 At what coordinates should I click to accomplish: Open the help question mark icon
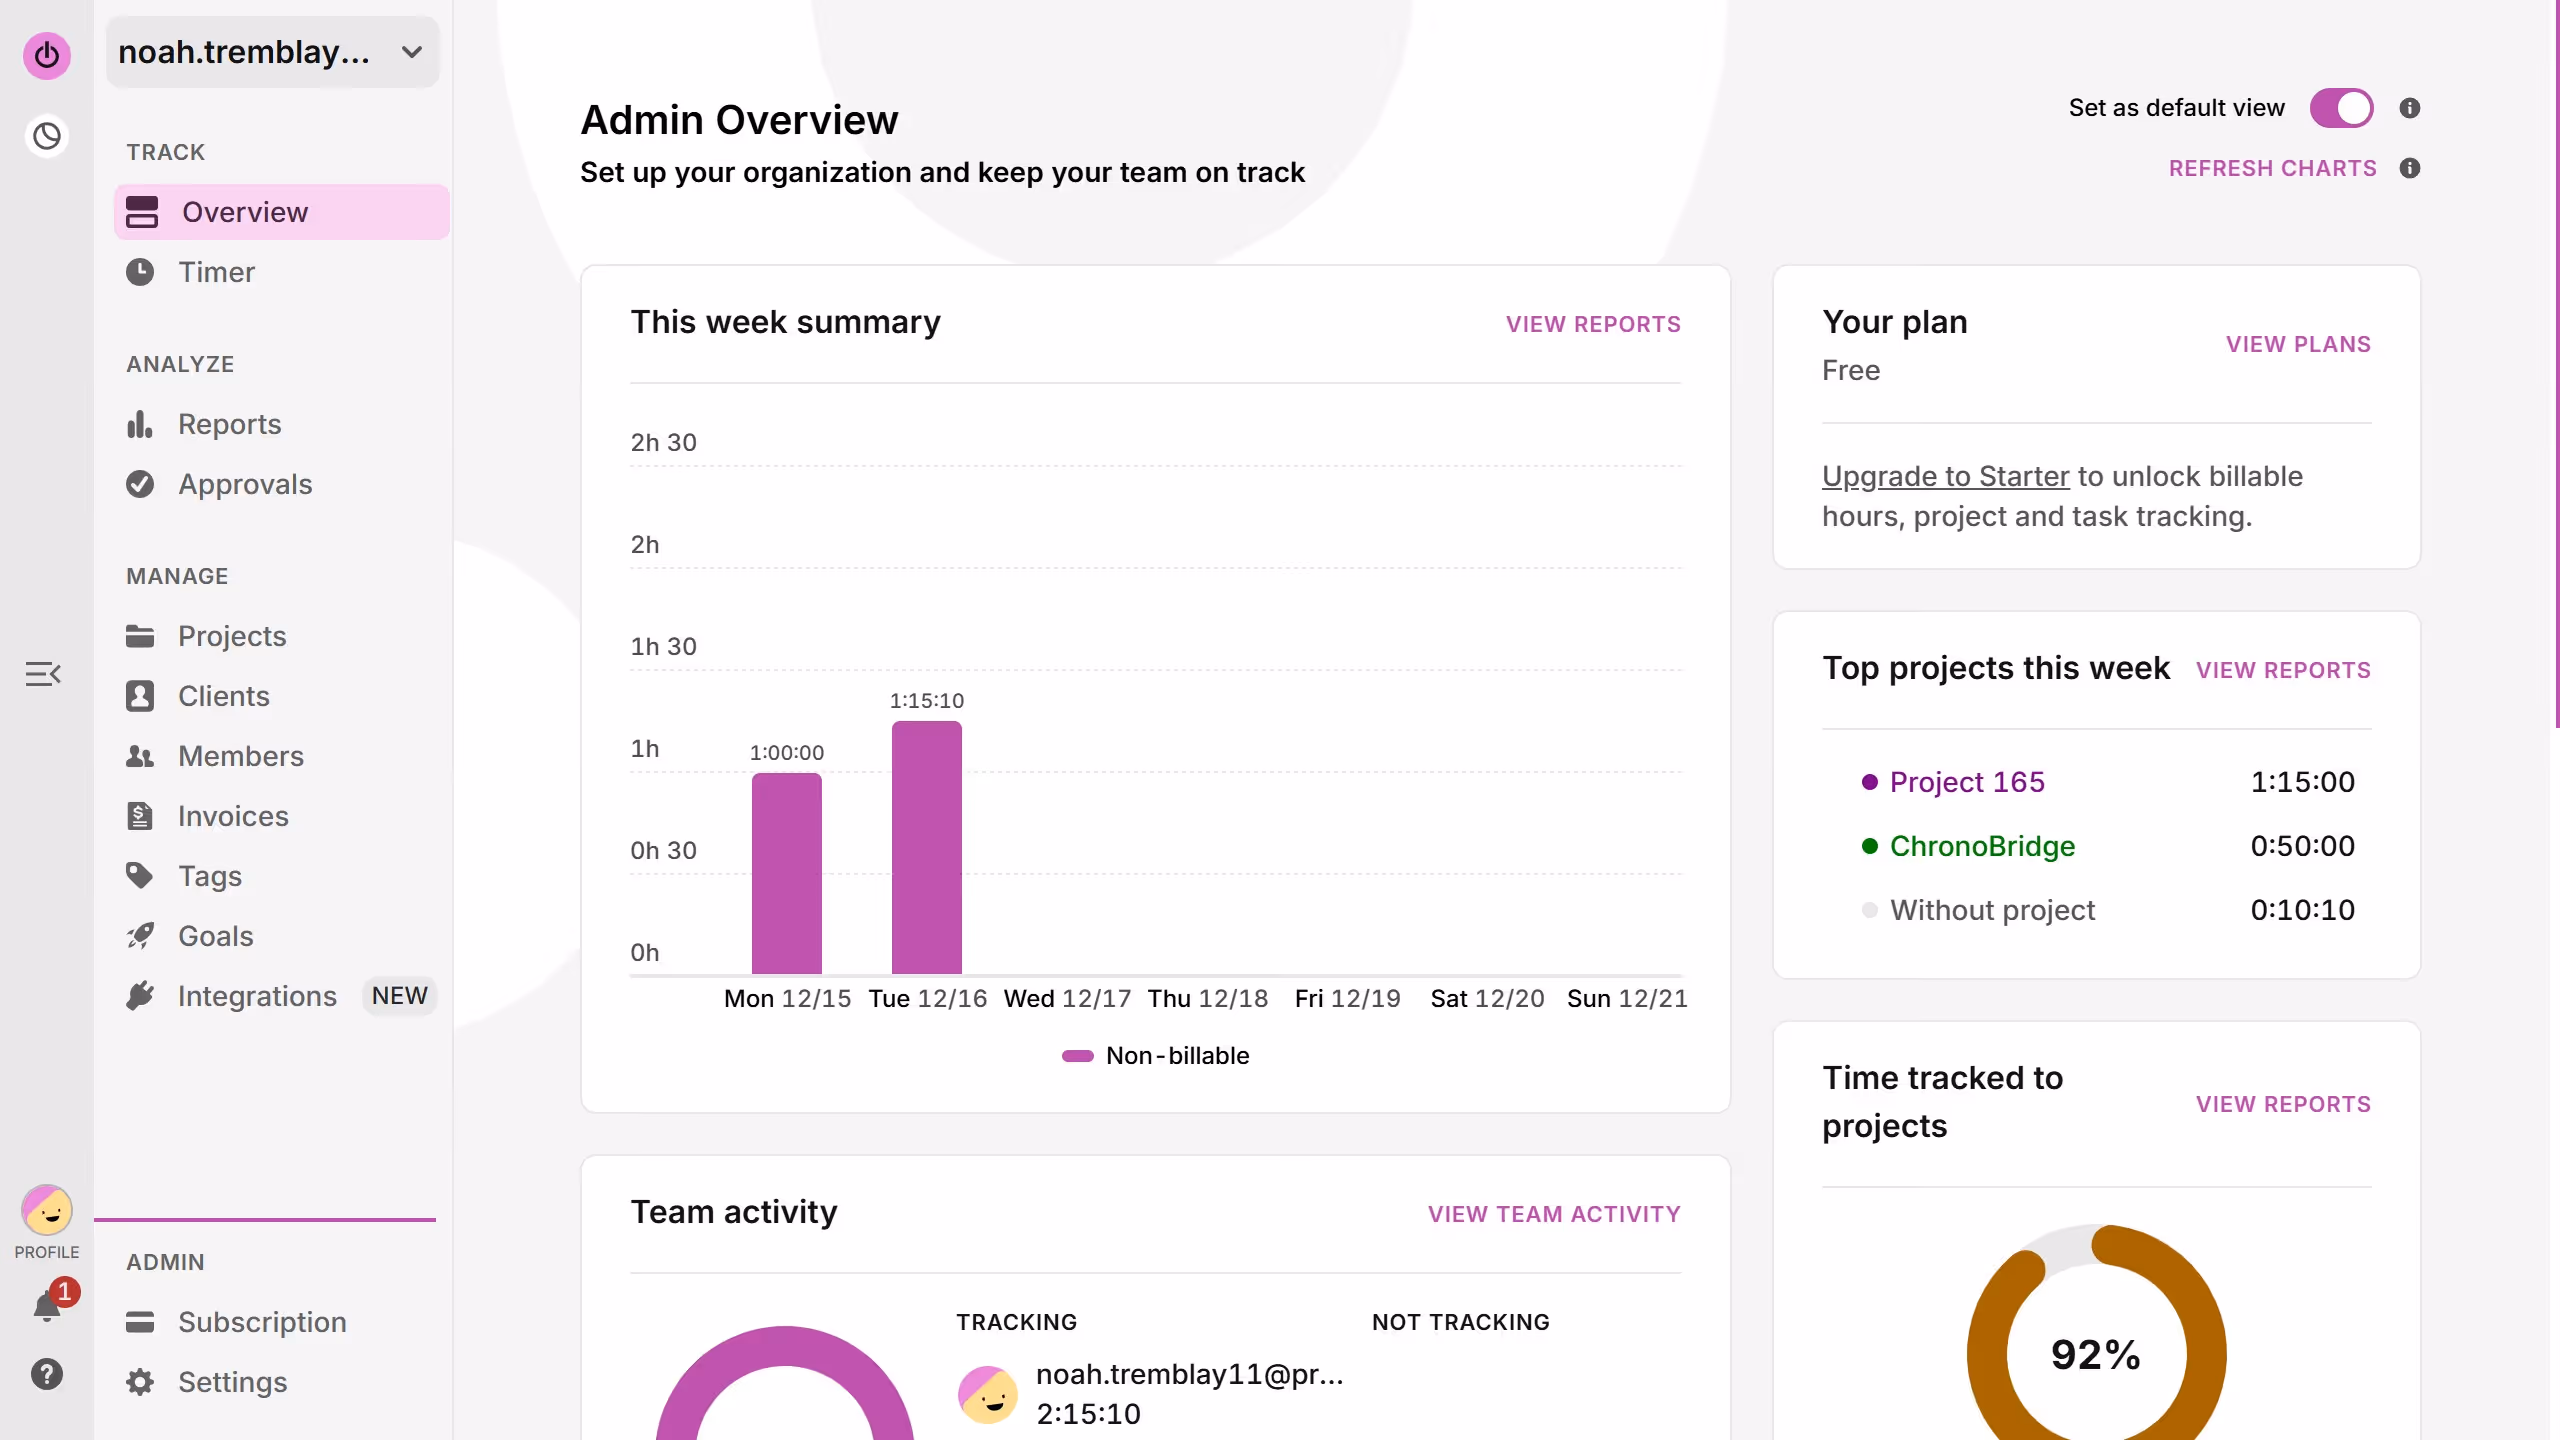point(47,1374)
